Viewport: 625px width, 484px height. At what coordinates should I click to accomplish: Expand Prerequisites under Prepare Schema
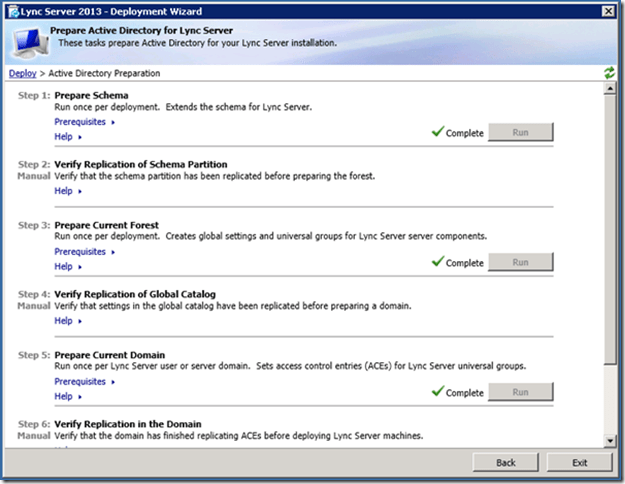(84, 122)
